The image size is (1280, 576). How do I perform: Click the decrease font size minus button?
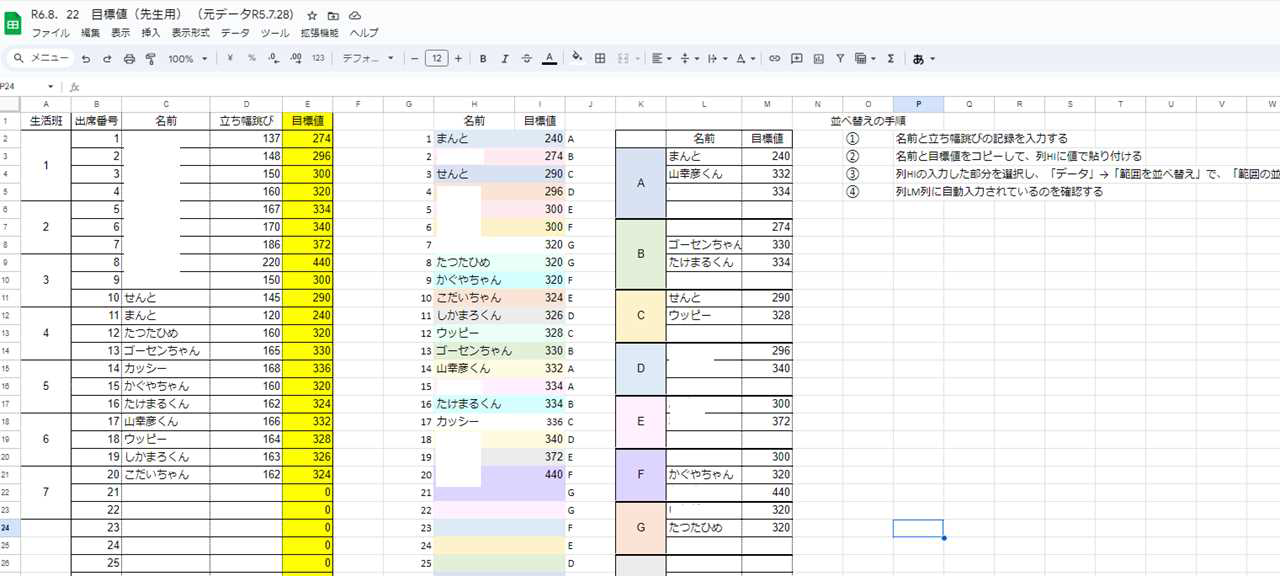415,59
